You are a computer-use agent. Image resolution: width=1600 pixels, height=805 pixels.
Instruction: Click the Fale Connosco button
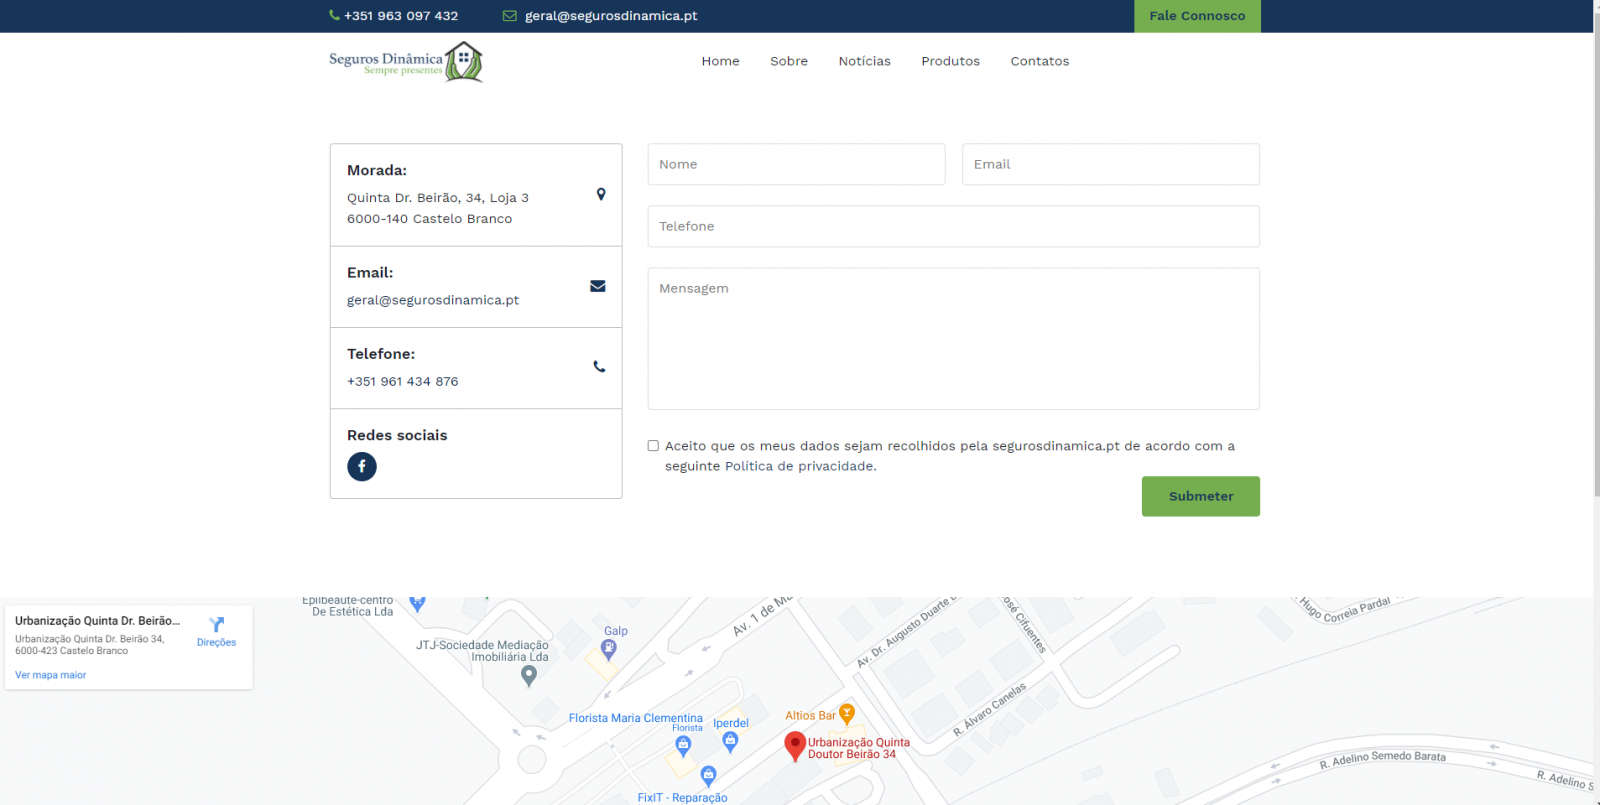[x=1197, y=16]
